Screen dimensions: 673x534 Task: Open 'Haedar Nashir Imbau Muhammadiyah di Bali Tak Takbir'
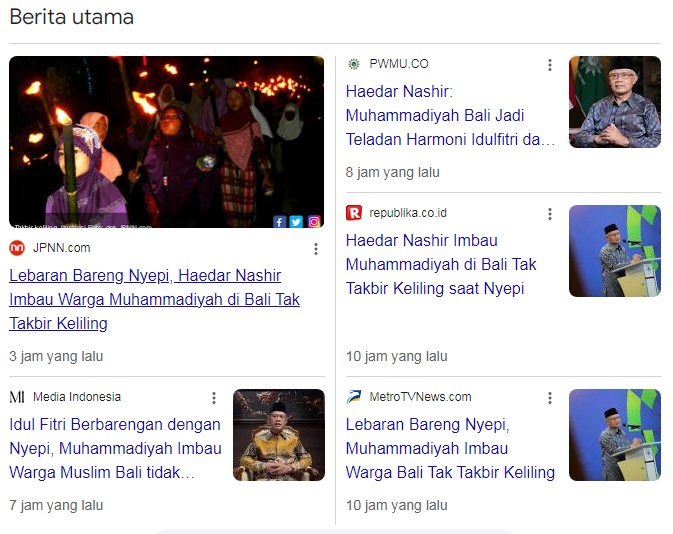point(441,264)
